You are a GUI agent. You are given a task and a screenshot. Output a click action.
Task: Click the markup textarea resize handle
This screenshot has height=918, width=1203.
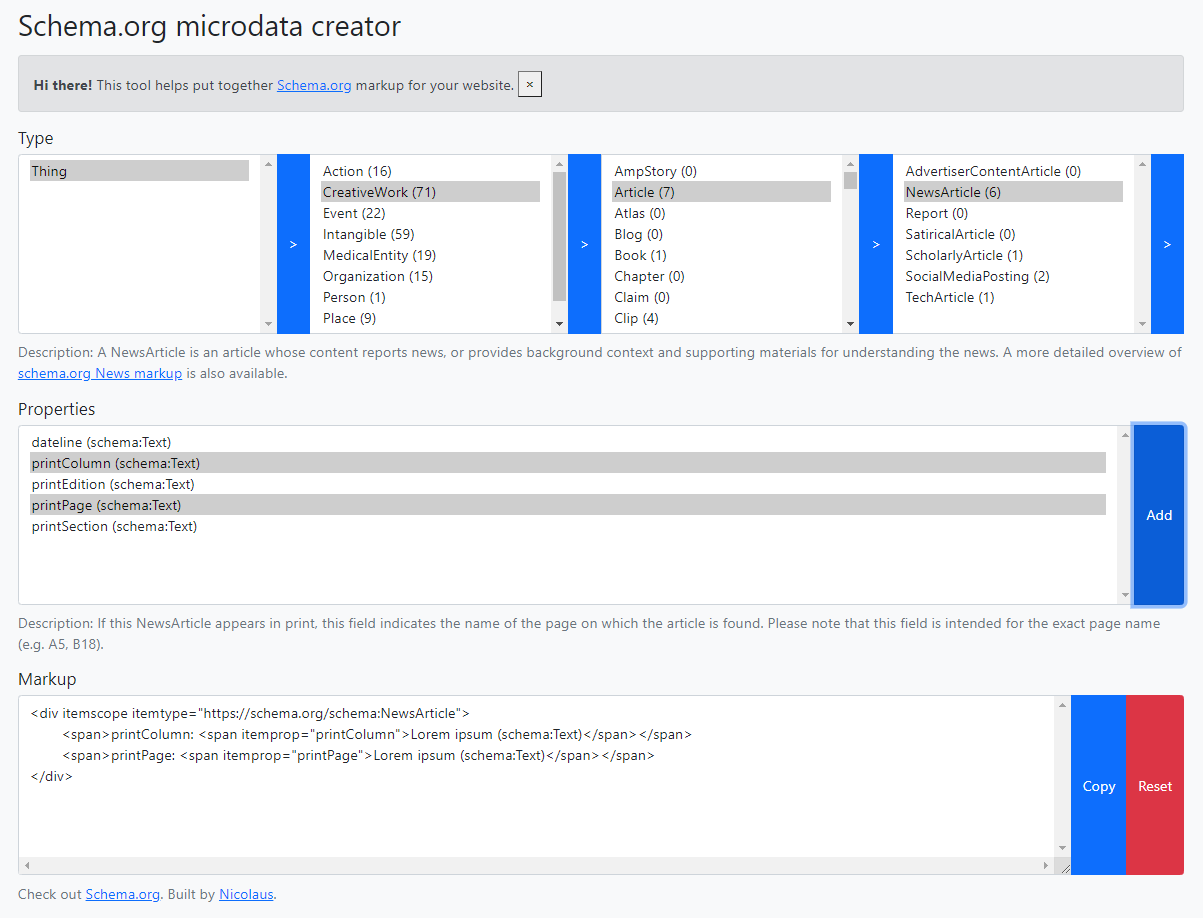tap(1063, 866)
